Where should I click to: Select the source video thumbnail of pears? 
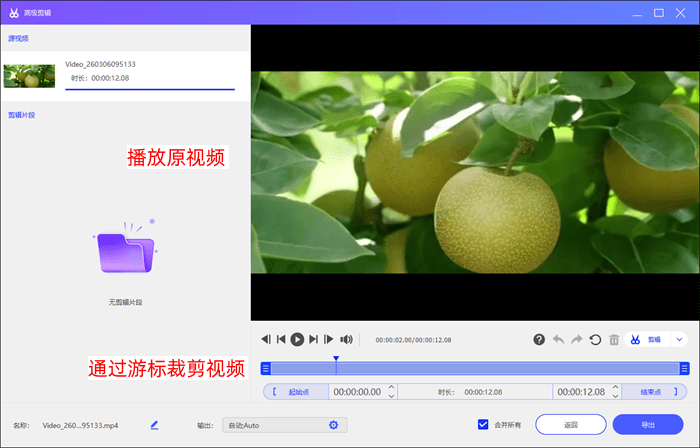pyautogui.click(x=29, y=76)
